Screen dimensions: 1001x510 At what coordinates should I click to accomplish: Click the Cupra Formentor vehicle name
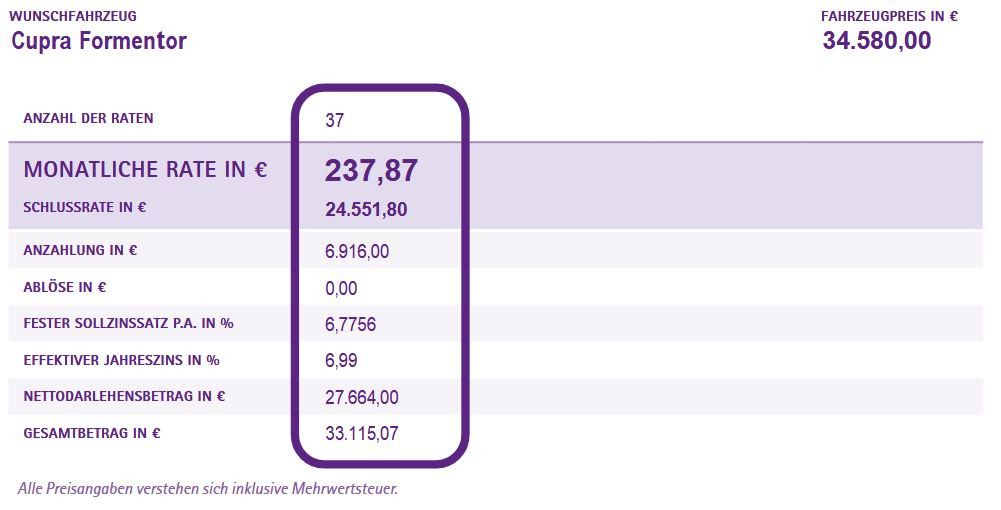pyautogui.click(x=99, y=41)
